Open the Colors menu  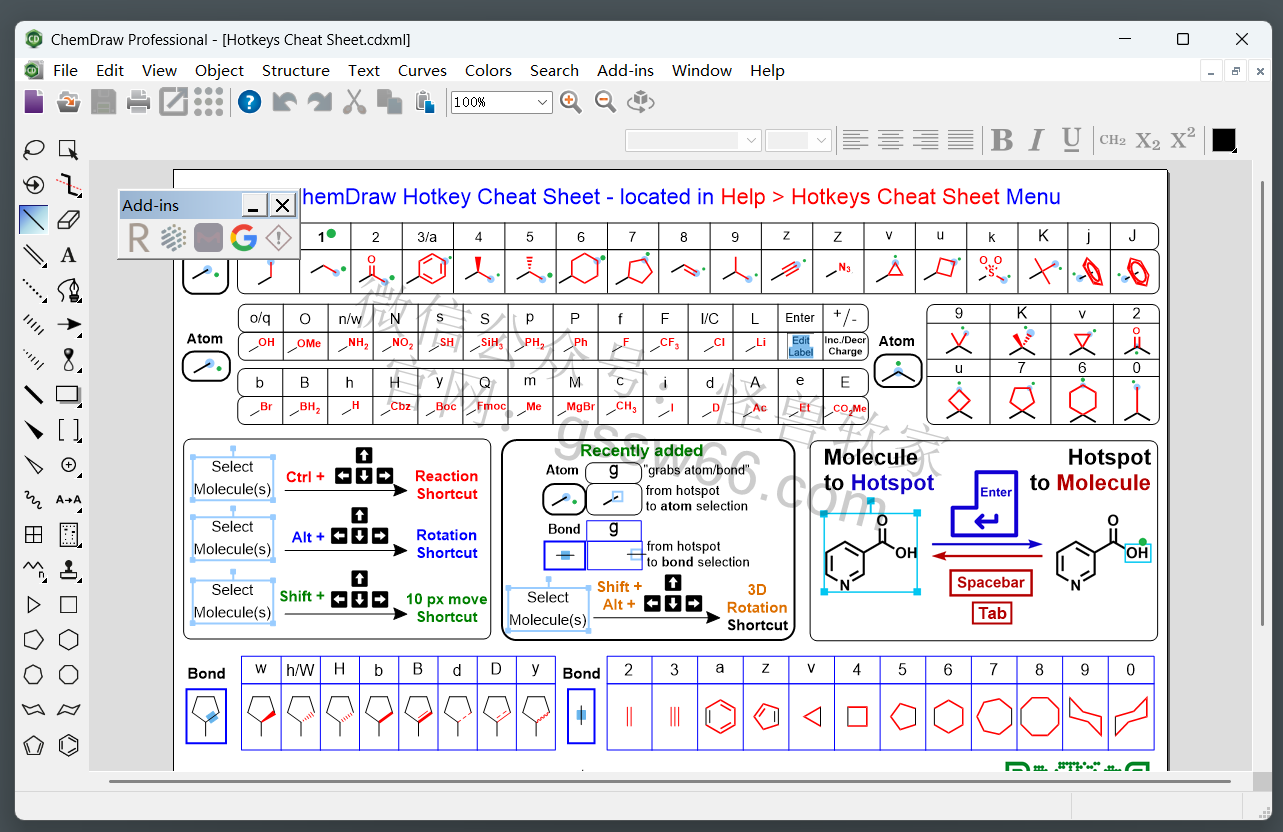[488, 70]
